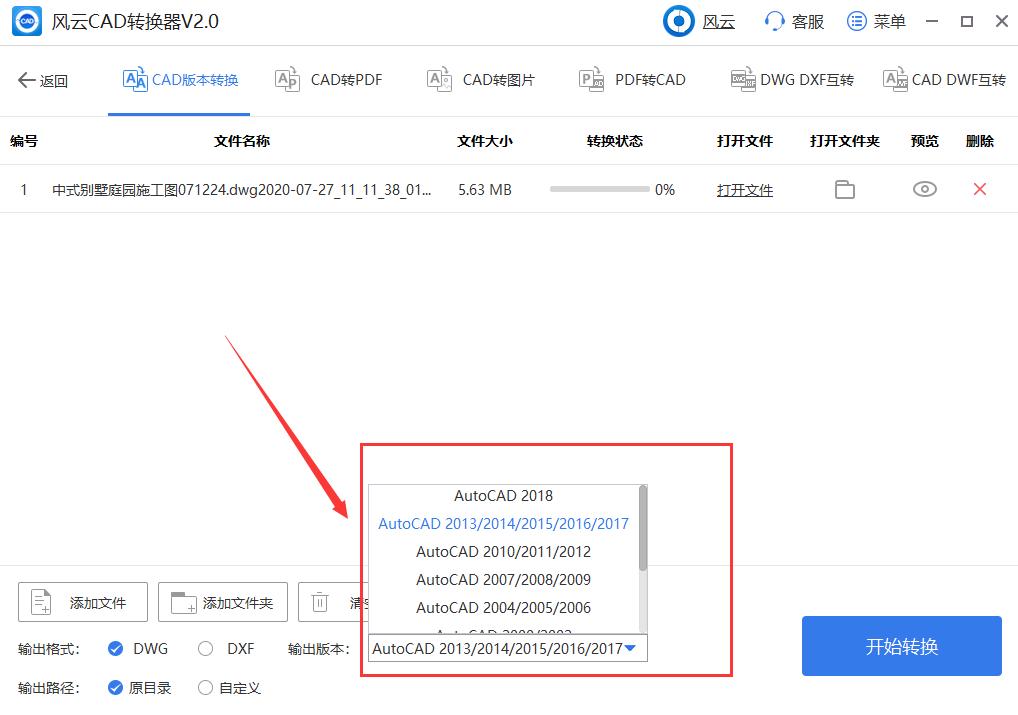Switch to DWG DXF互转 mode
Image resolution: width=1018 pixels, height=715 pixels.
click(x=792, y=79)
